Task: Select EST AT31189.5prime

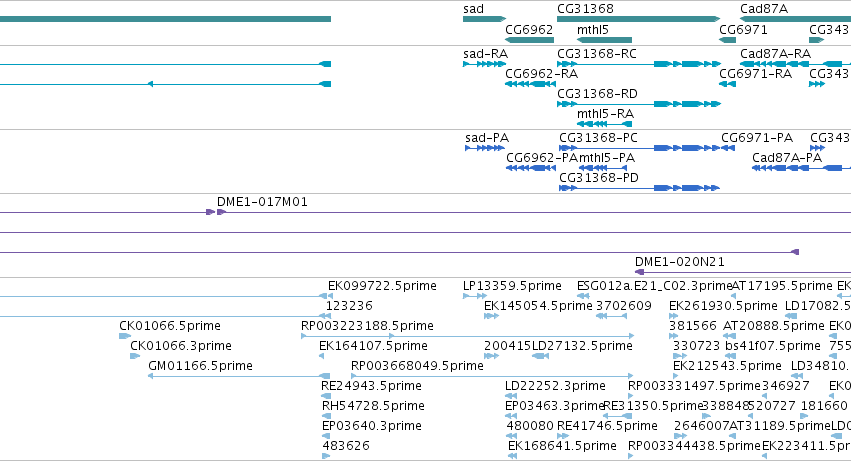Action: (780, 427)
